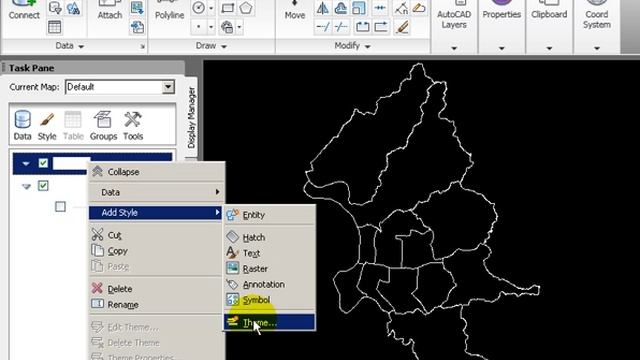Collapse the second layer row's tree arrow
Image resolution: width=640 pixels, height=360 pixels.
(x=27, y=187)
